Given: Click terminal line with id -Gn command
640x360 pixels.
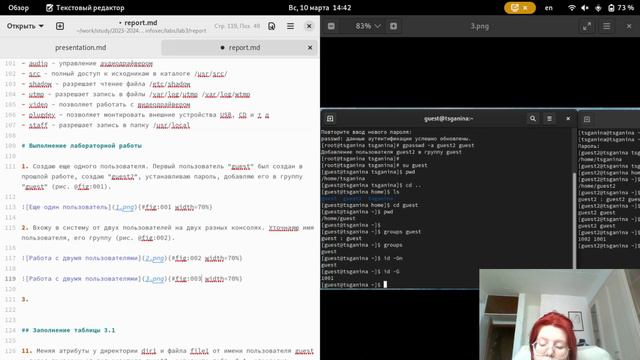Looking at the screenshot, I should [x=362, y=258].
